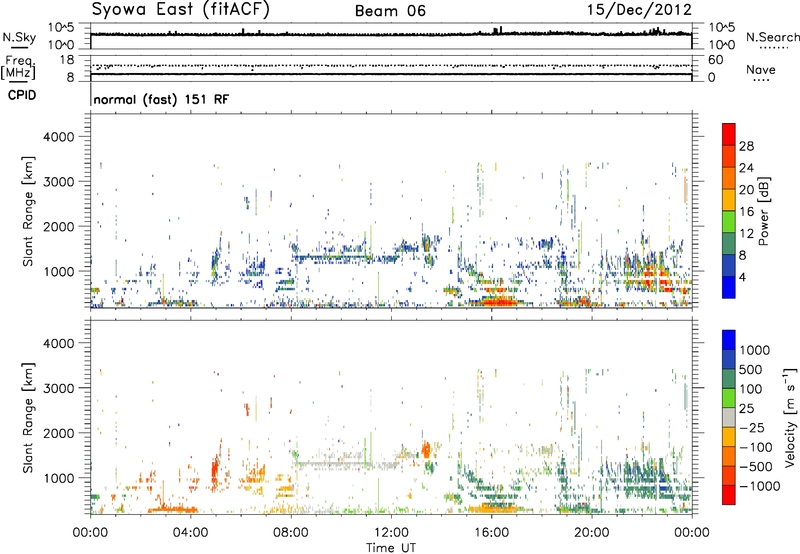Click the "4000" tick in the velocity panel

point(58,343)
